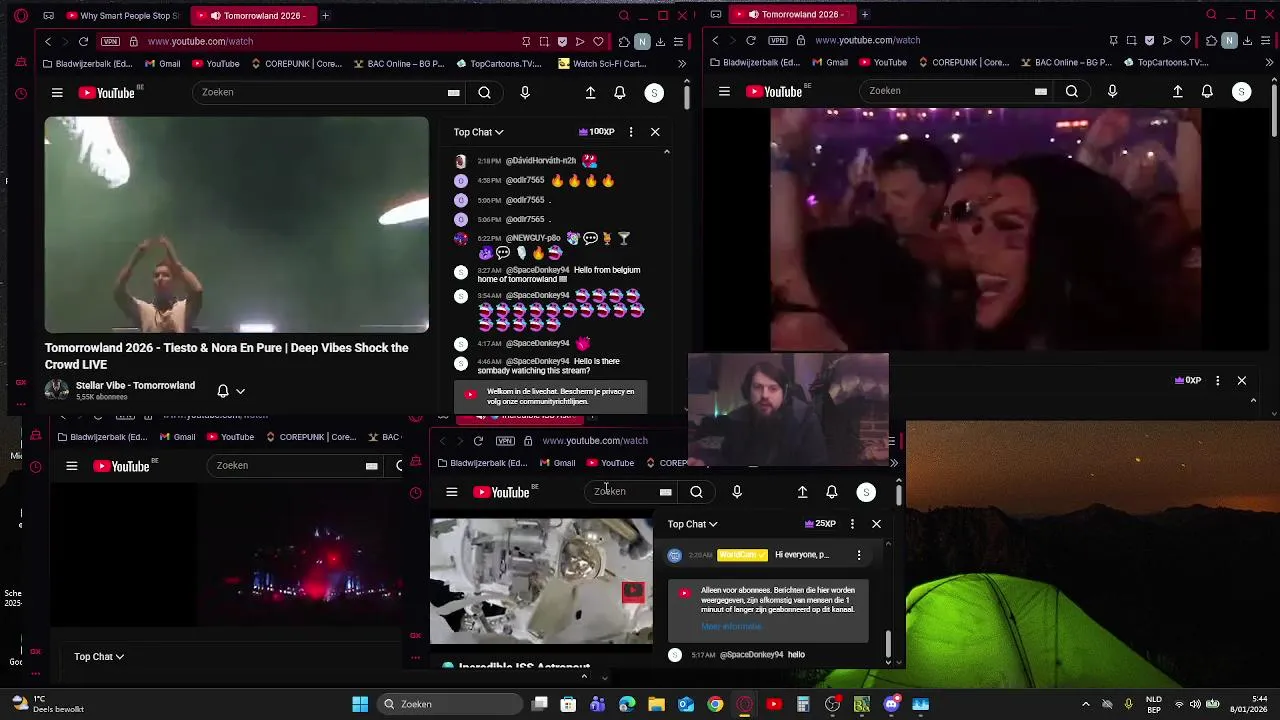
Task: Open a new tab in the top-right browser
Action: click(864, 15)
